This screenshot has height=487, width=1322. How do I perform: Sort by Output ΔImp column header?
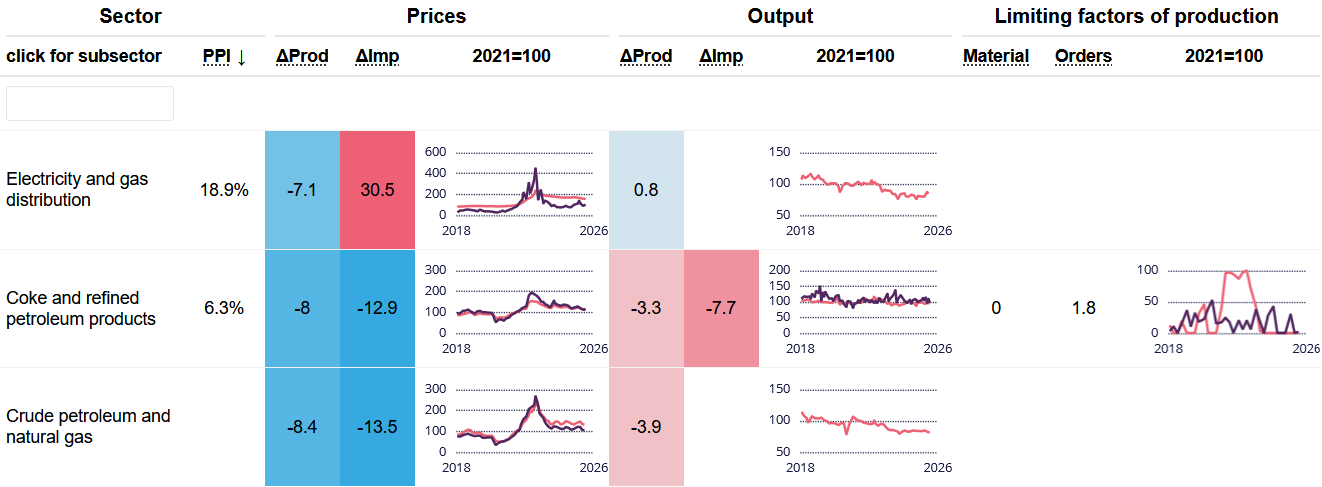(721, 56)
